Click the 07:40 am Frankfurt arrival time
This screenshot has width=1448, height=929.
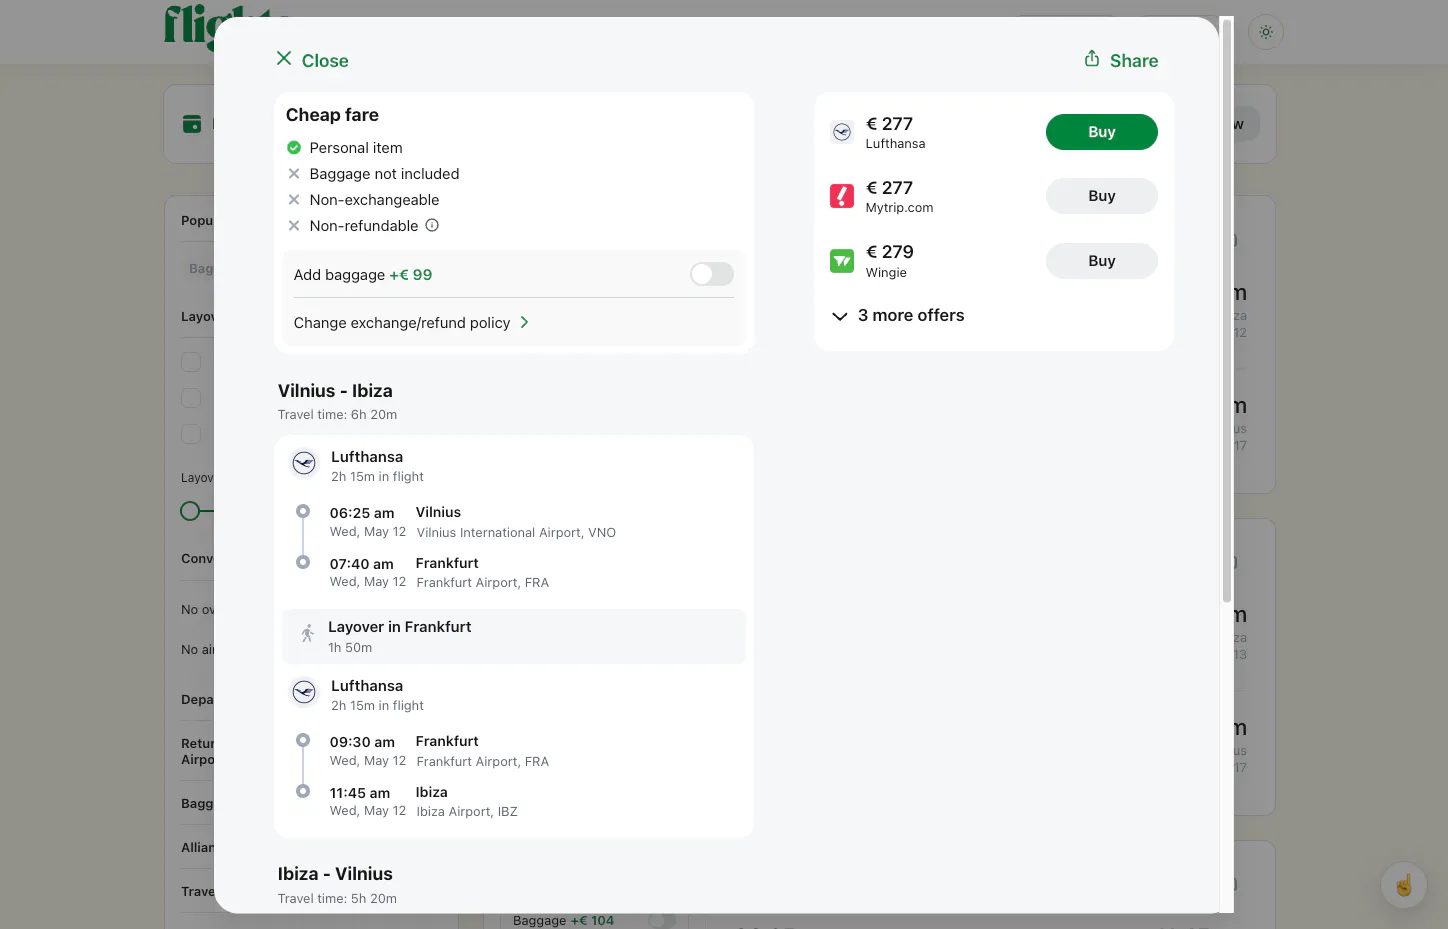[362, 564]
